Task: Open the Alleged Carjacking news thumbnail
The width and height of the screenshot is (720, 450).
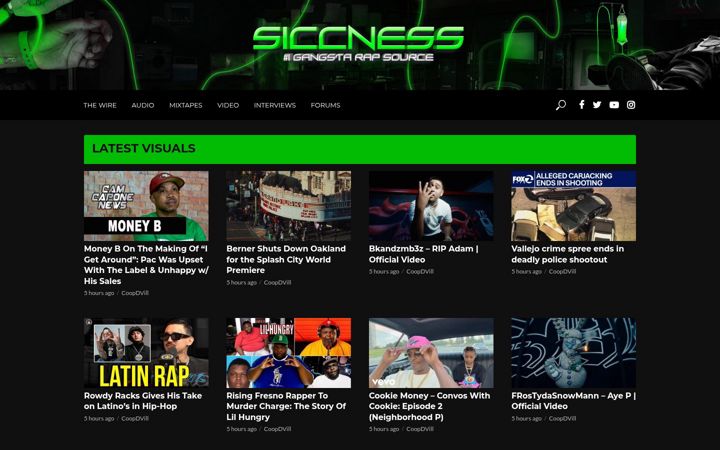Action: point(574,206)
